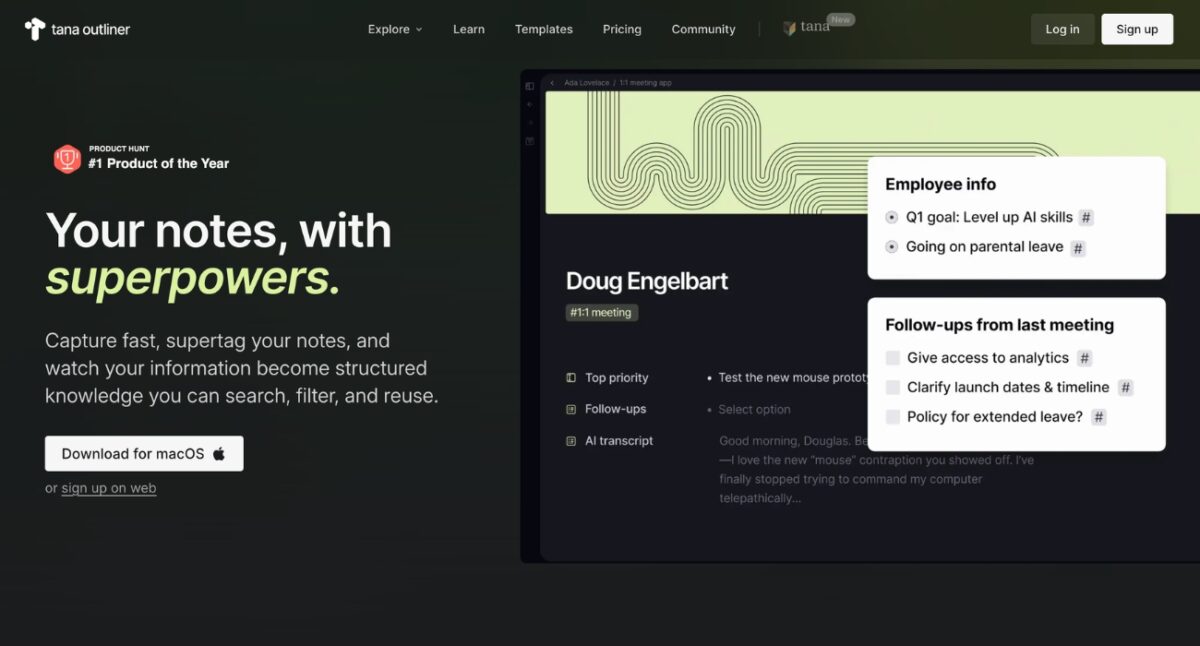Viewport: 1200px width, 646px height.
Task: Click Test the new mouse prototype text
Action: point(792,378)
